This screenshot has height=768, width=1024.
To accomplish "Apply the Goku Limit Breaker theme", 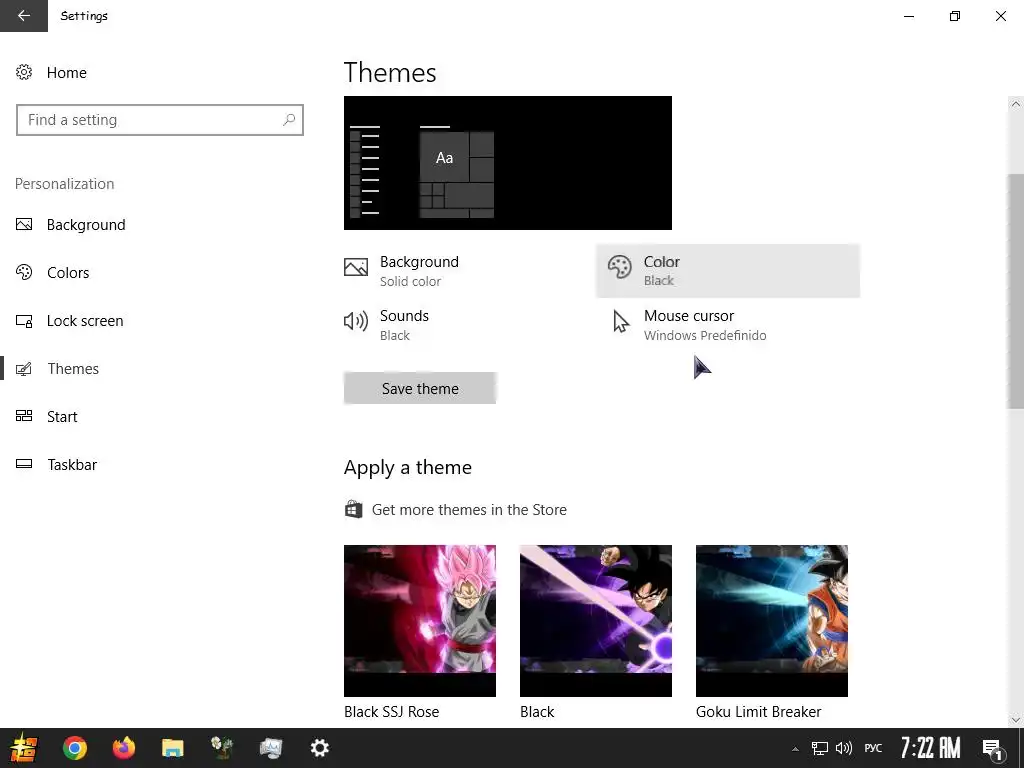I will tap(772, 620).
